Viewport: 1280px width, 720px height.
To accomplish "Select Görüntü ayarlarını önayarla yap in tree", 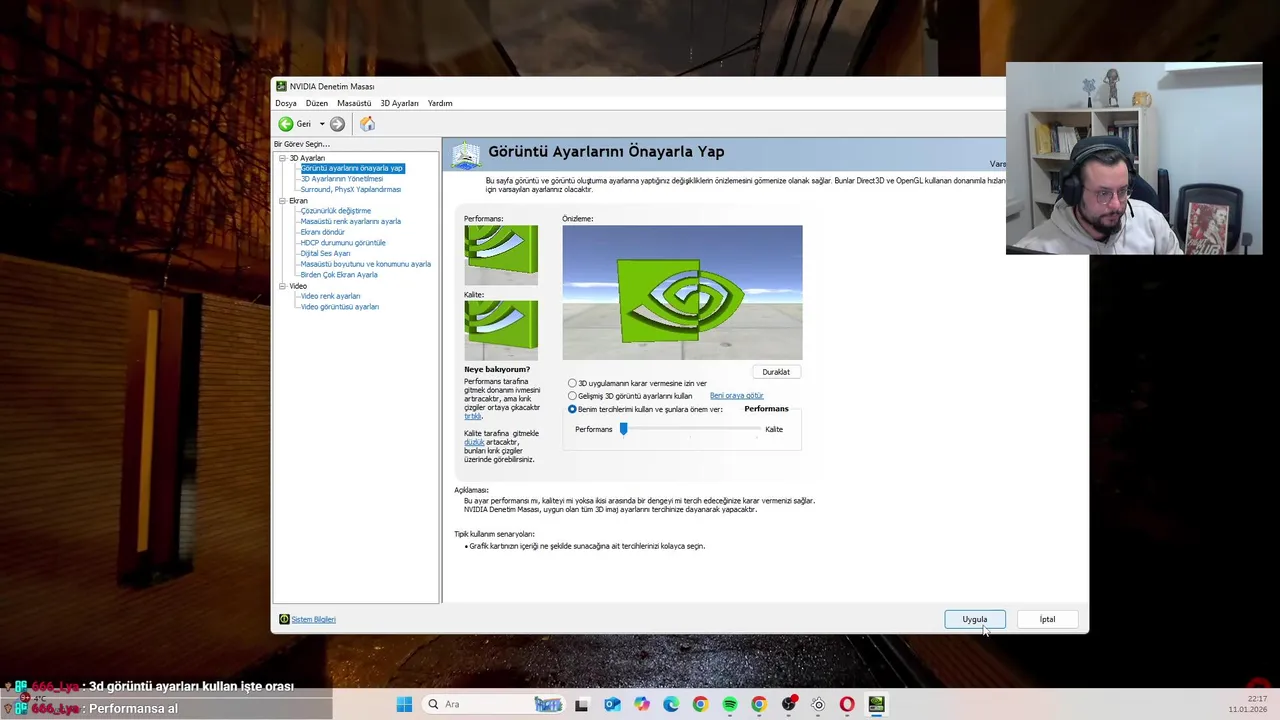I will click(x=352, y=168).
